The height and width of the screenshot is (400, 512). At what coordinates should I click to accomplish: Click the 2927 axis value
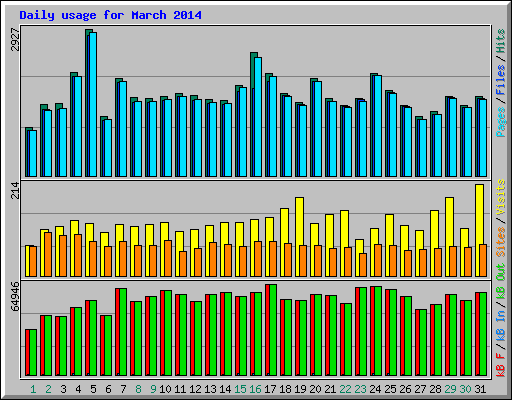tap(15, 40)
